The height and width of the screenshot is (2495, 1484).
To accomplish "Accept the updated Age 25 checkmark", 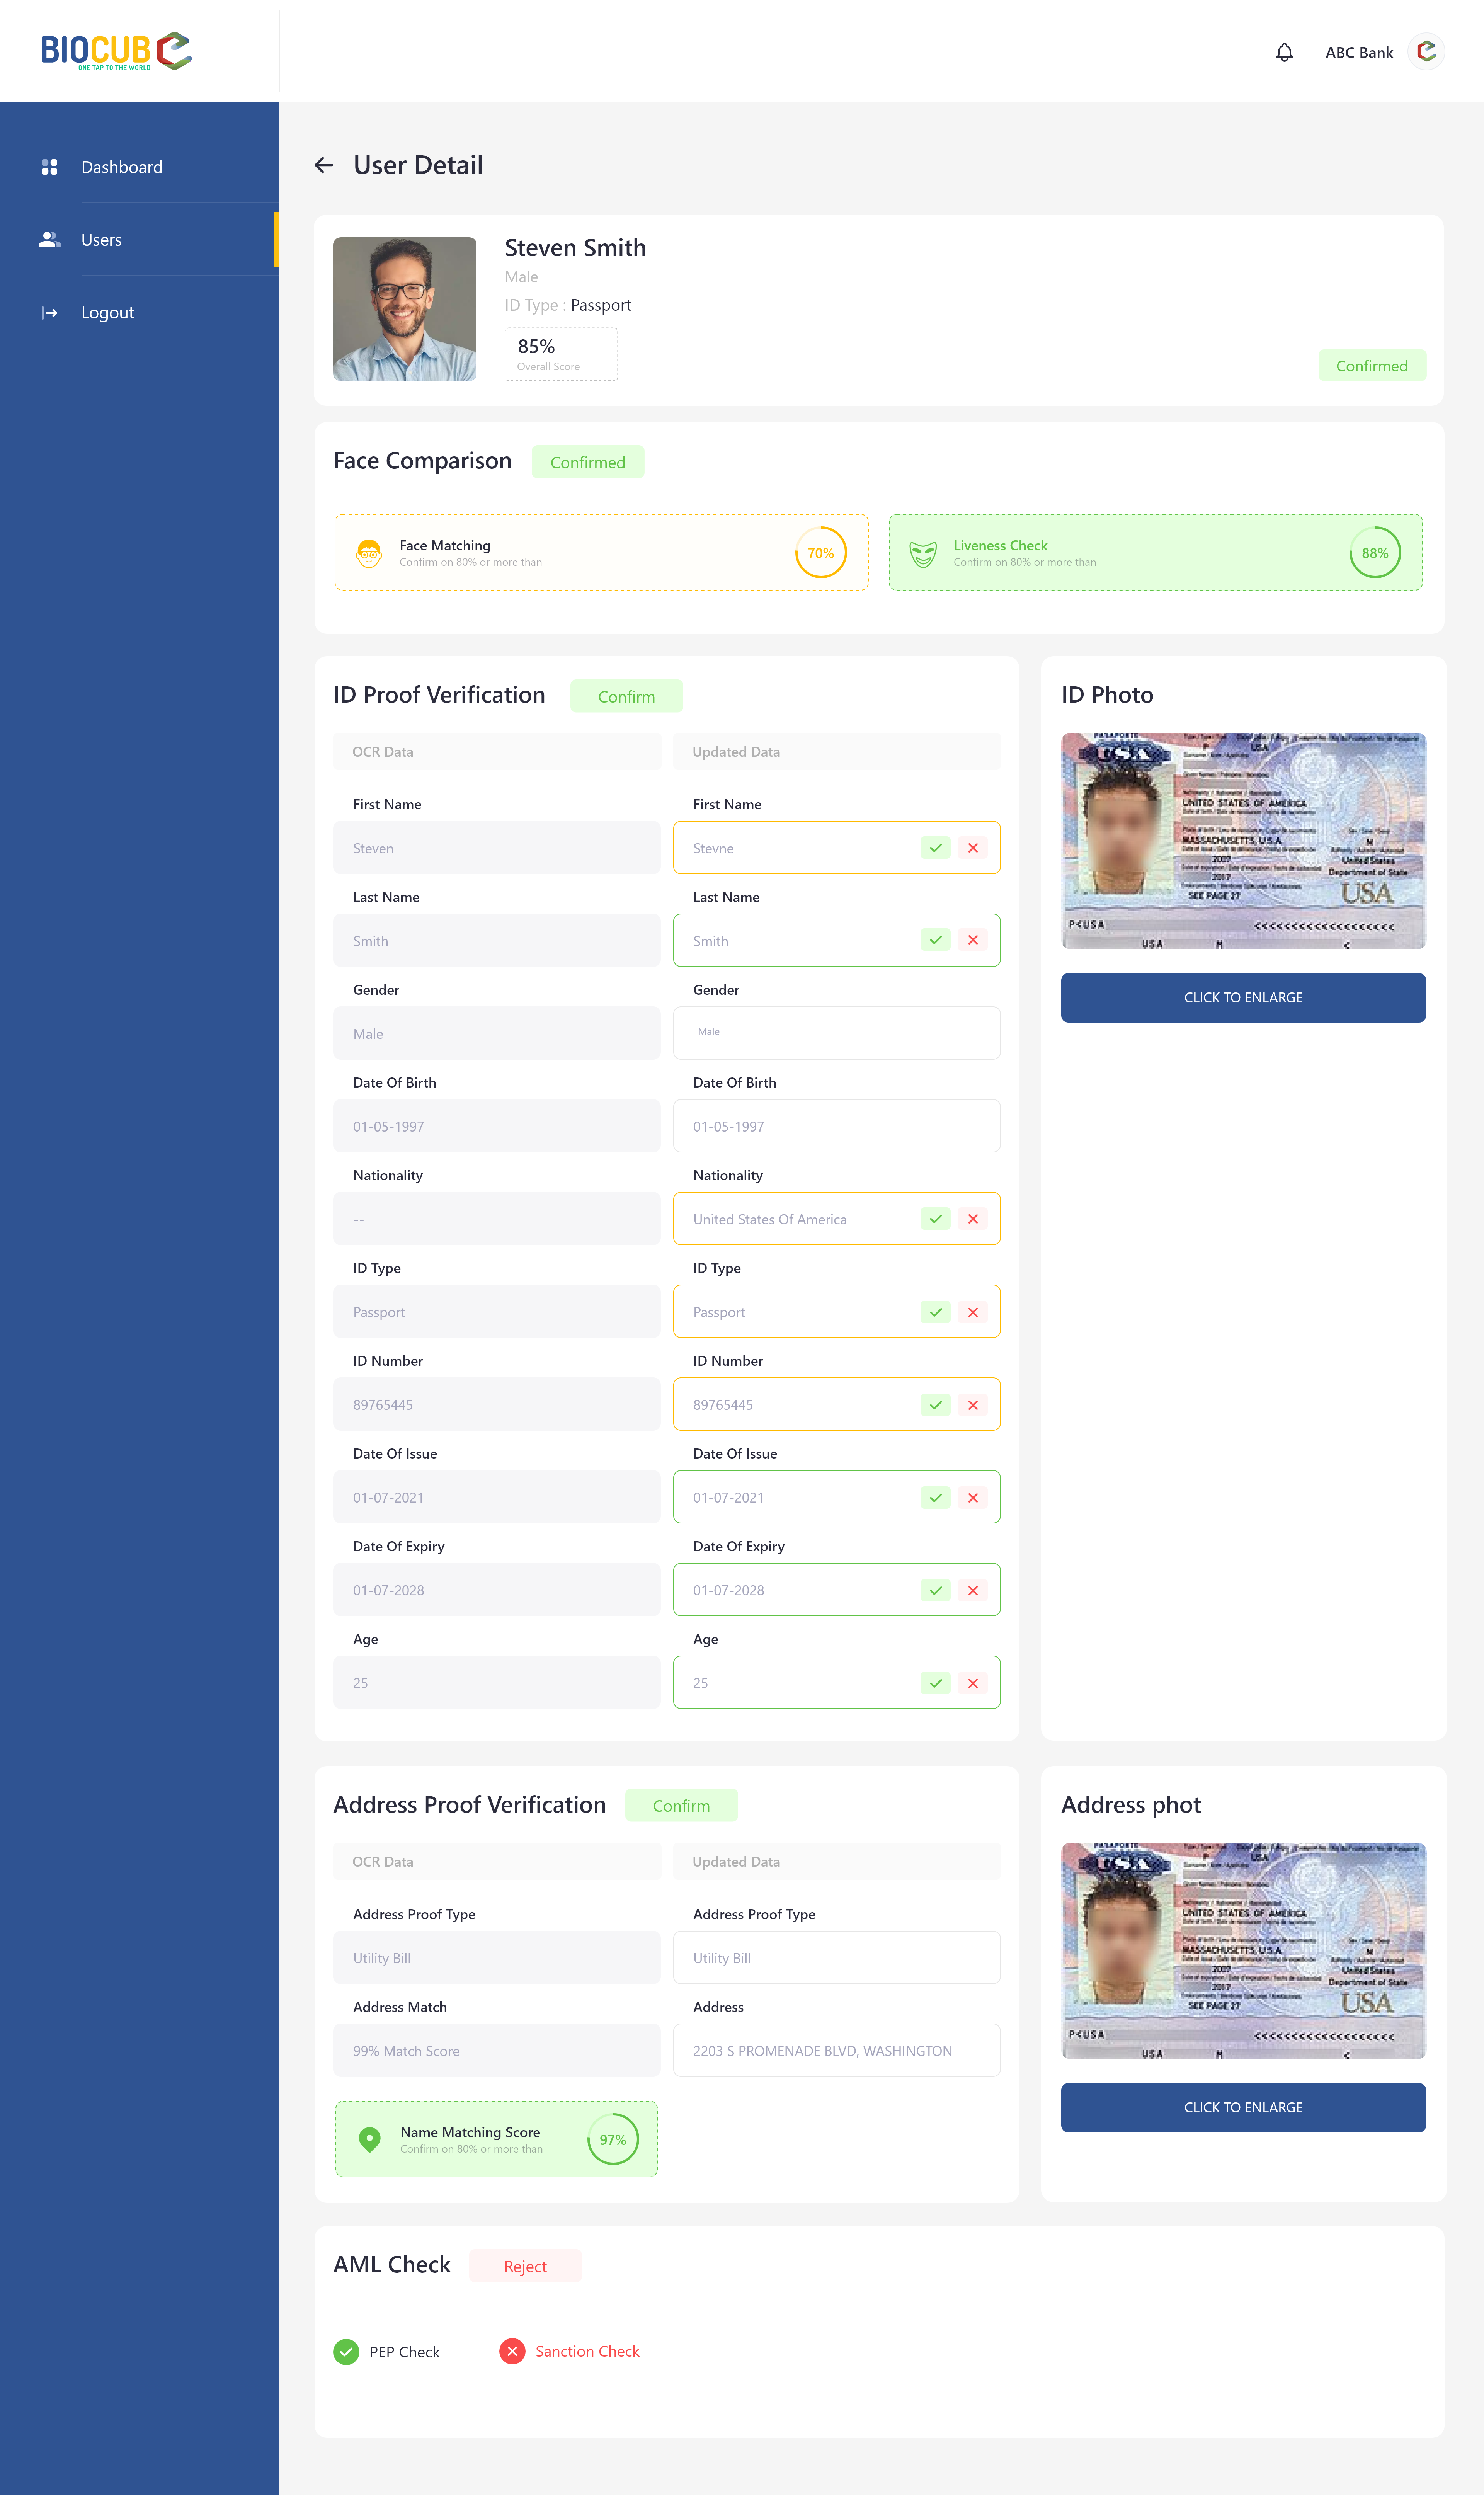I will coord(935,1683).
